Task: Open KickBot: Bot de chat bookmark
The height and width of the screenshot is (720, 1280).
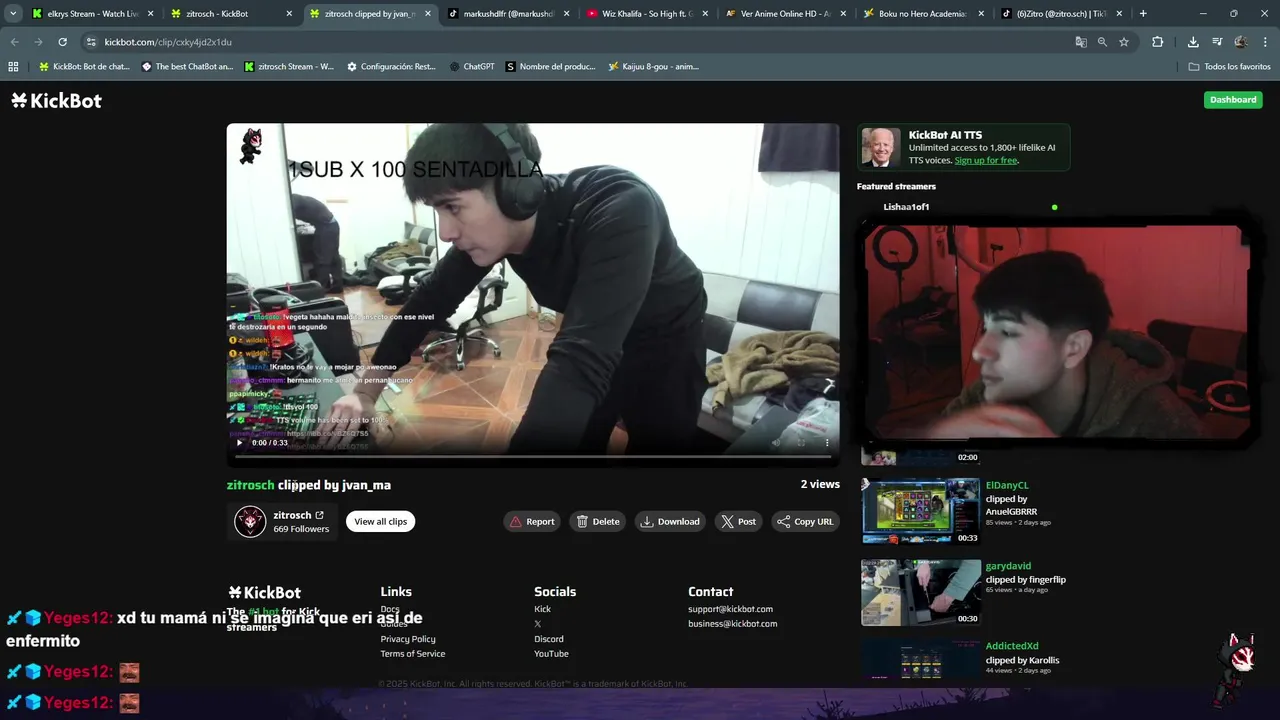Action: click(x=84, y=66)
